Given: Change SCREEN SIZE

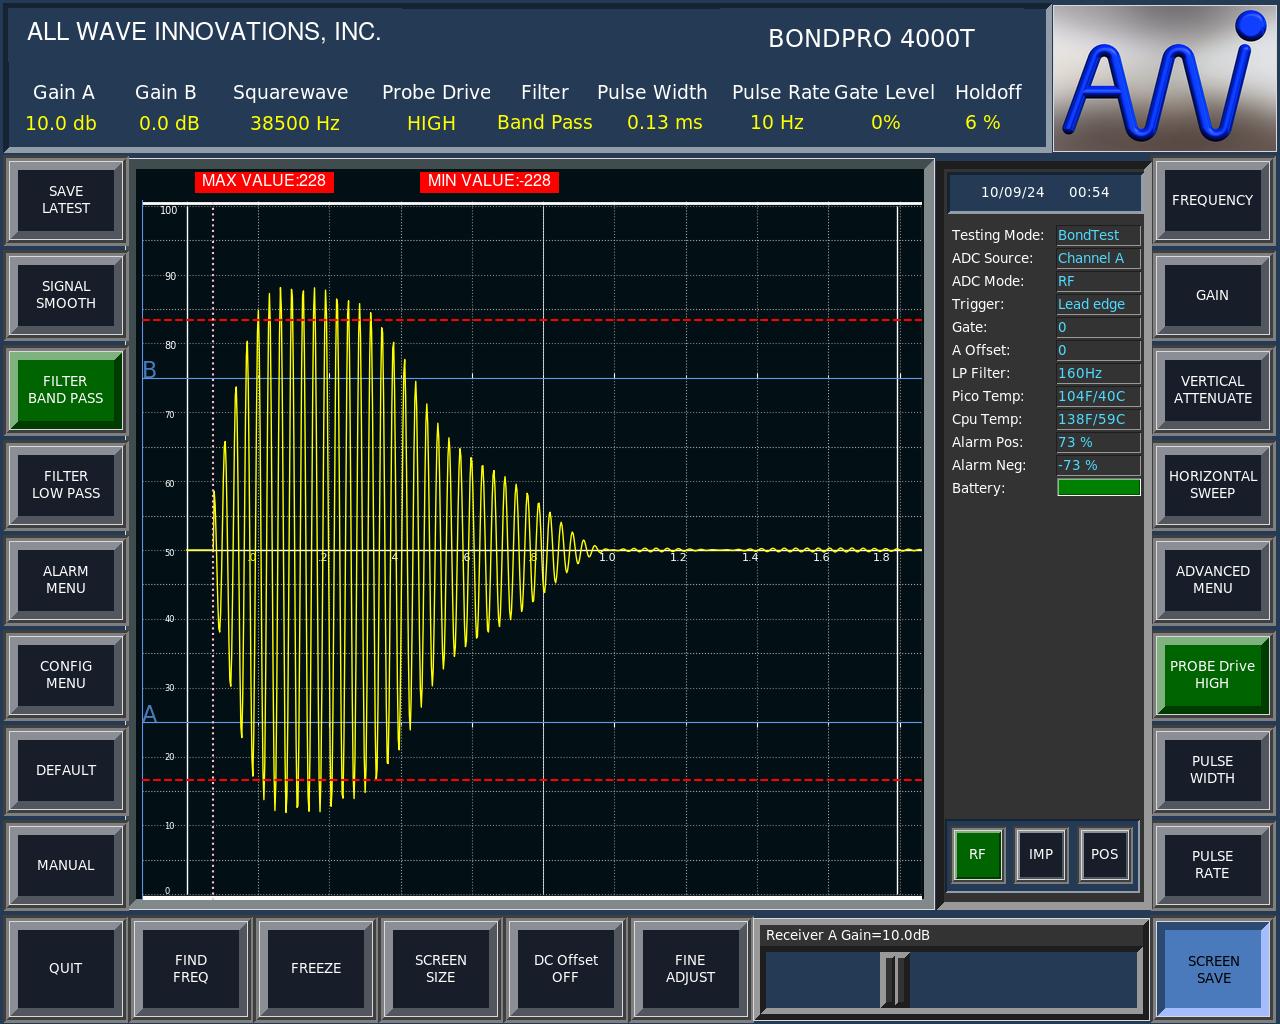Looking at the screenshot, I should click(441, 968).
